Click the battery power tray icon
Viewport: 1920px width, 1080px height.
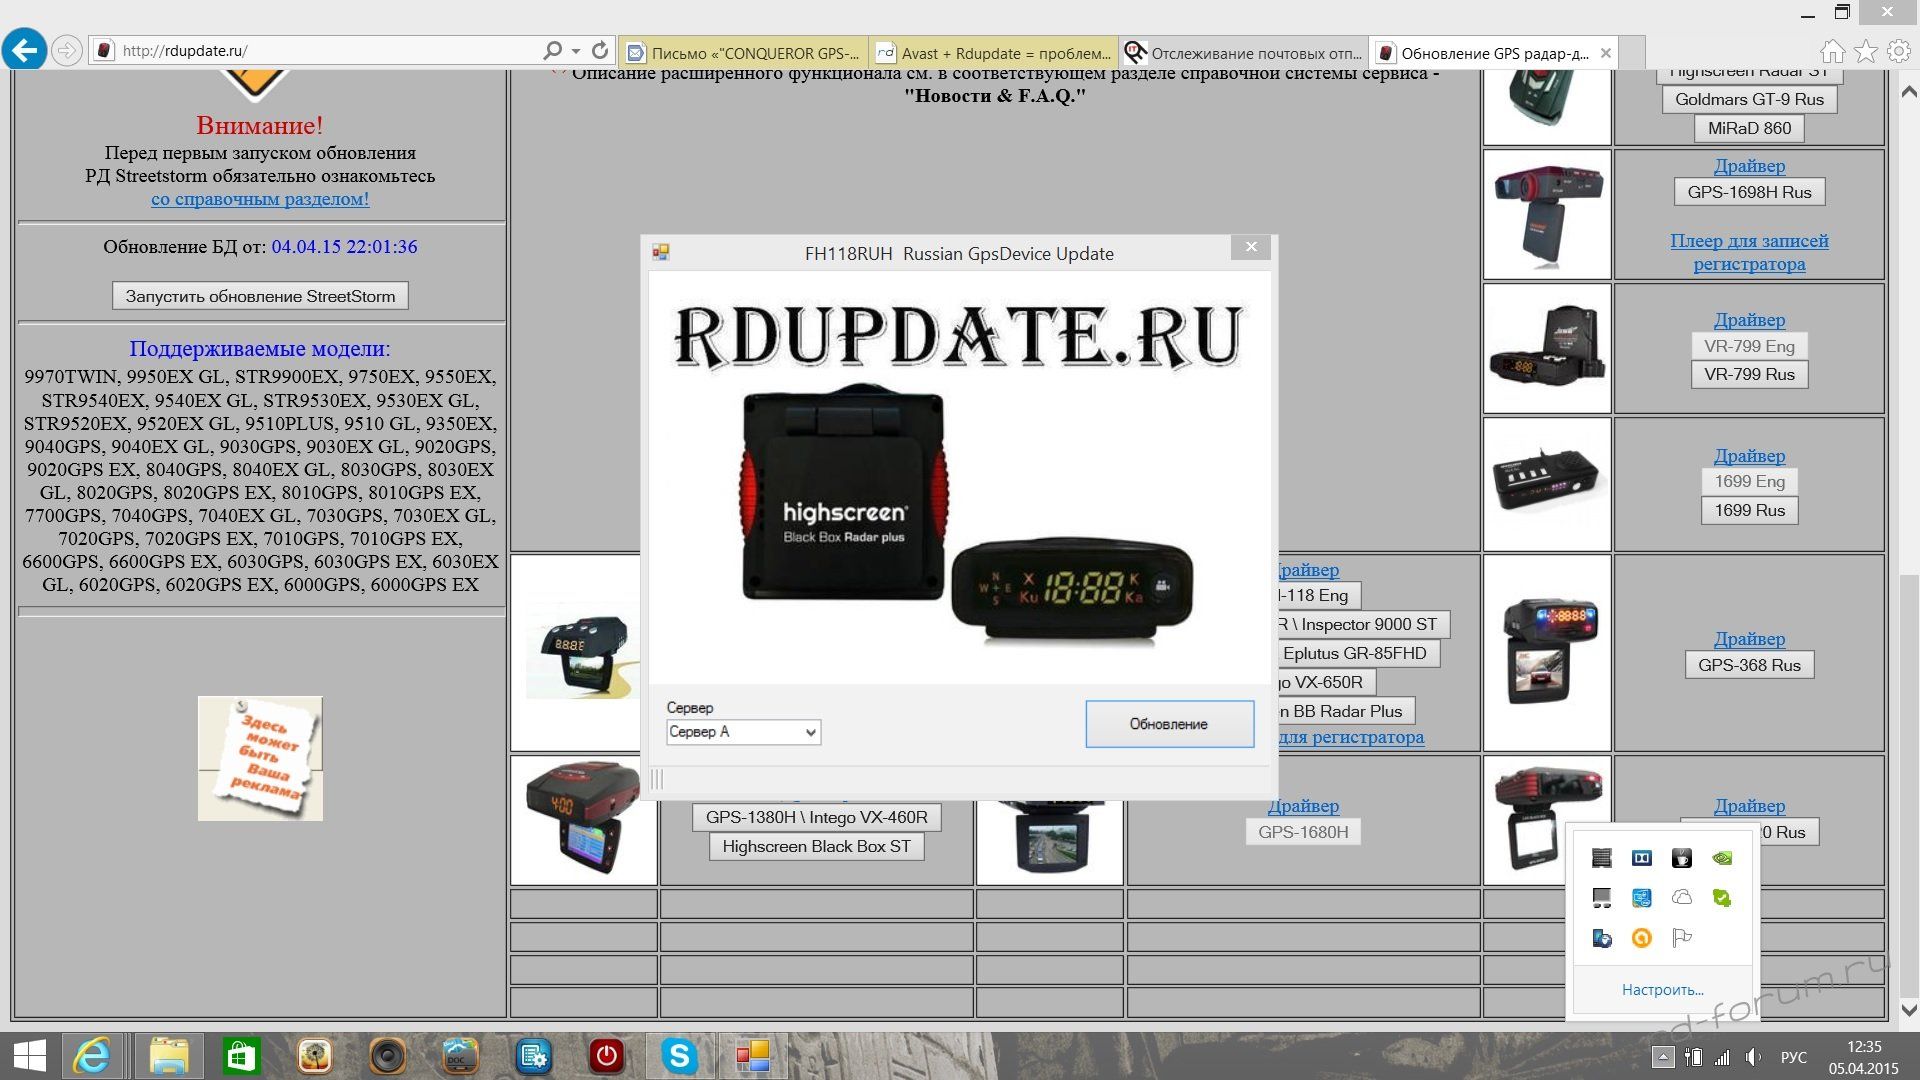tap(1693, 1057)
